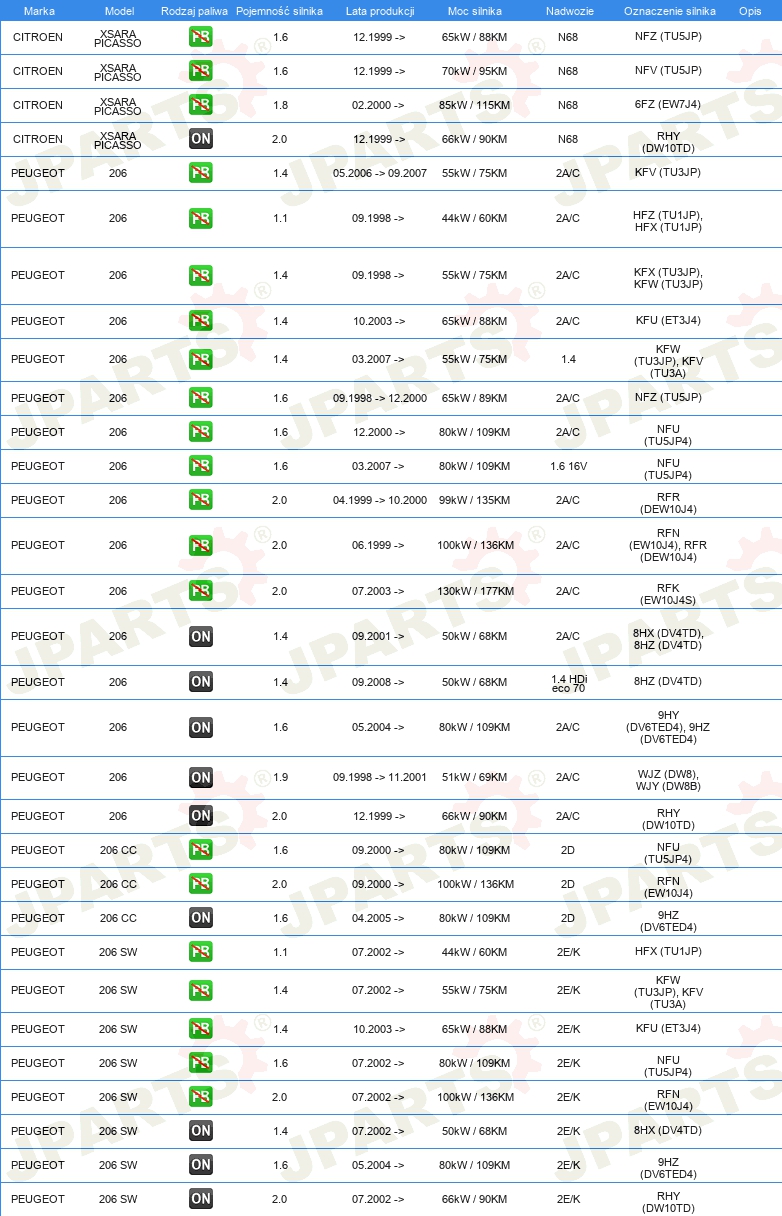Image resolution: width=782 pixels, height=1216 pixels.
Task: Select the 09.1998 -> 12.2000 date cell
Action: pyautogui.click(x=379, y=398)
